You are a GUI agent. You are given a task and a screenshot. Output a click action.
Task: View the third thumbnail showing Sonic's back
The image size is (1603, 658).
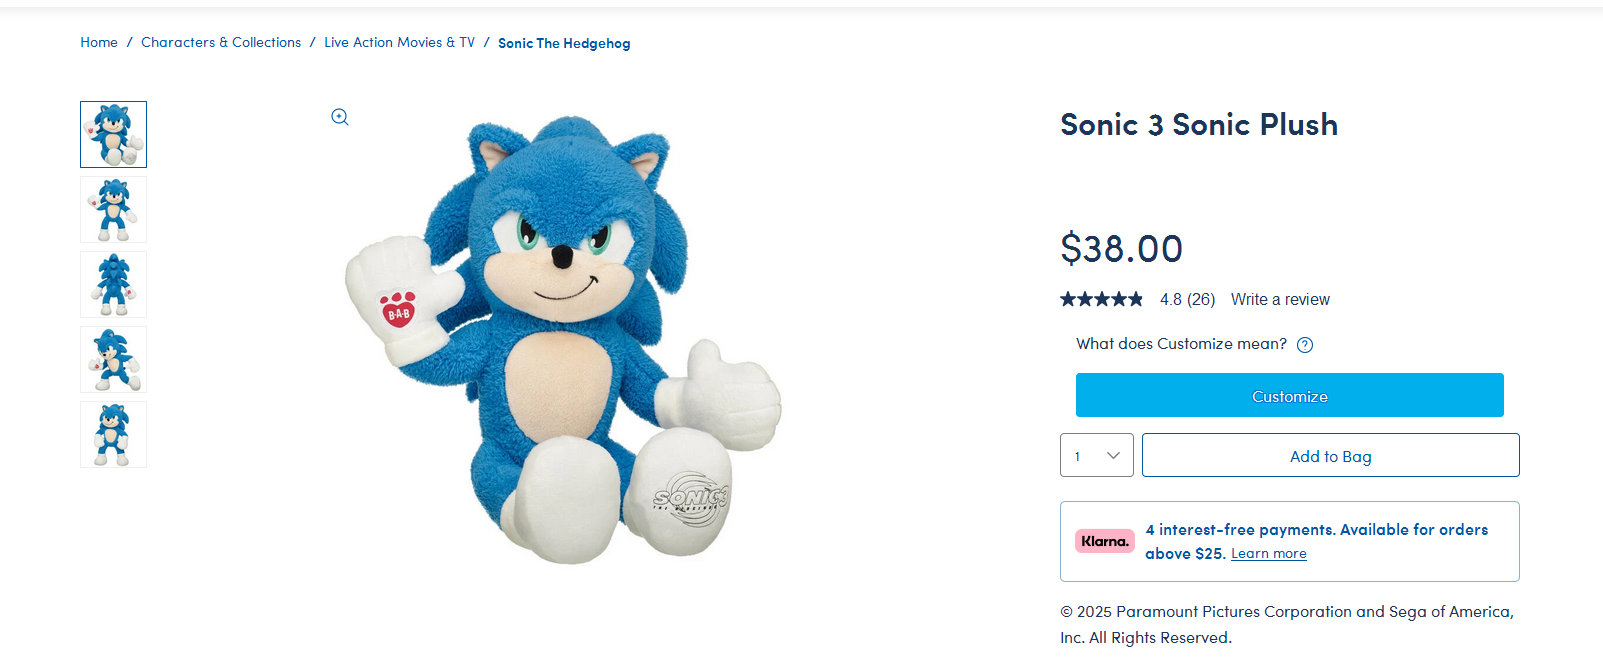[x=113, y=285]
